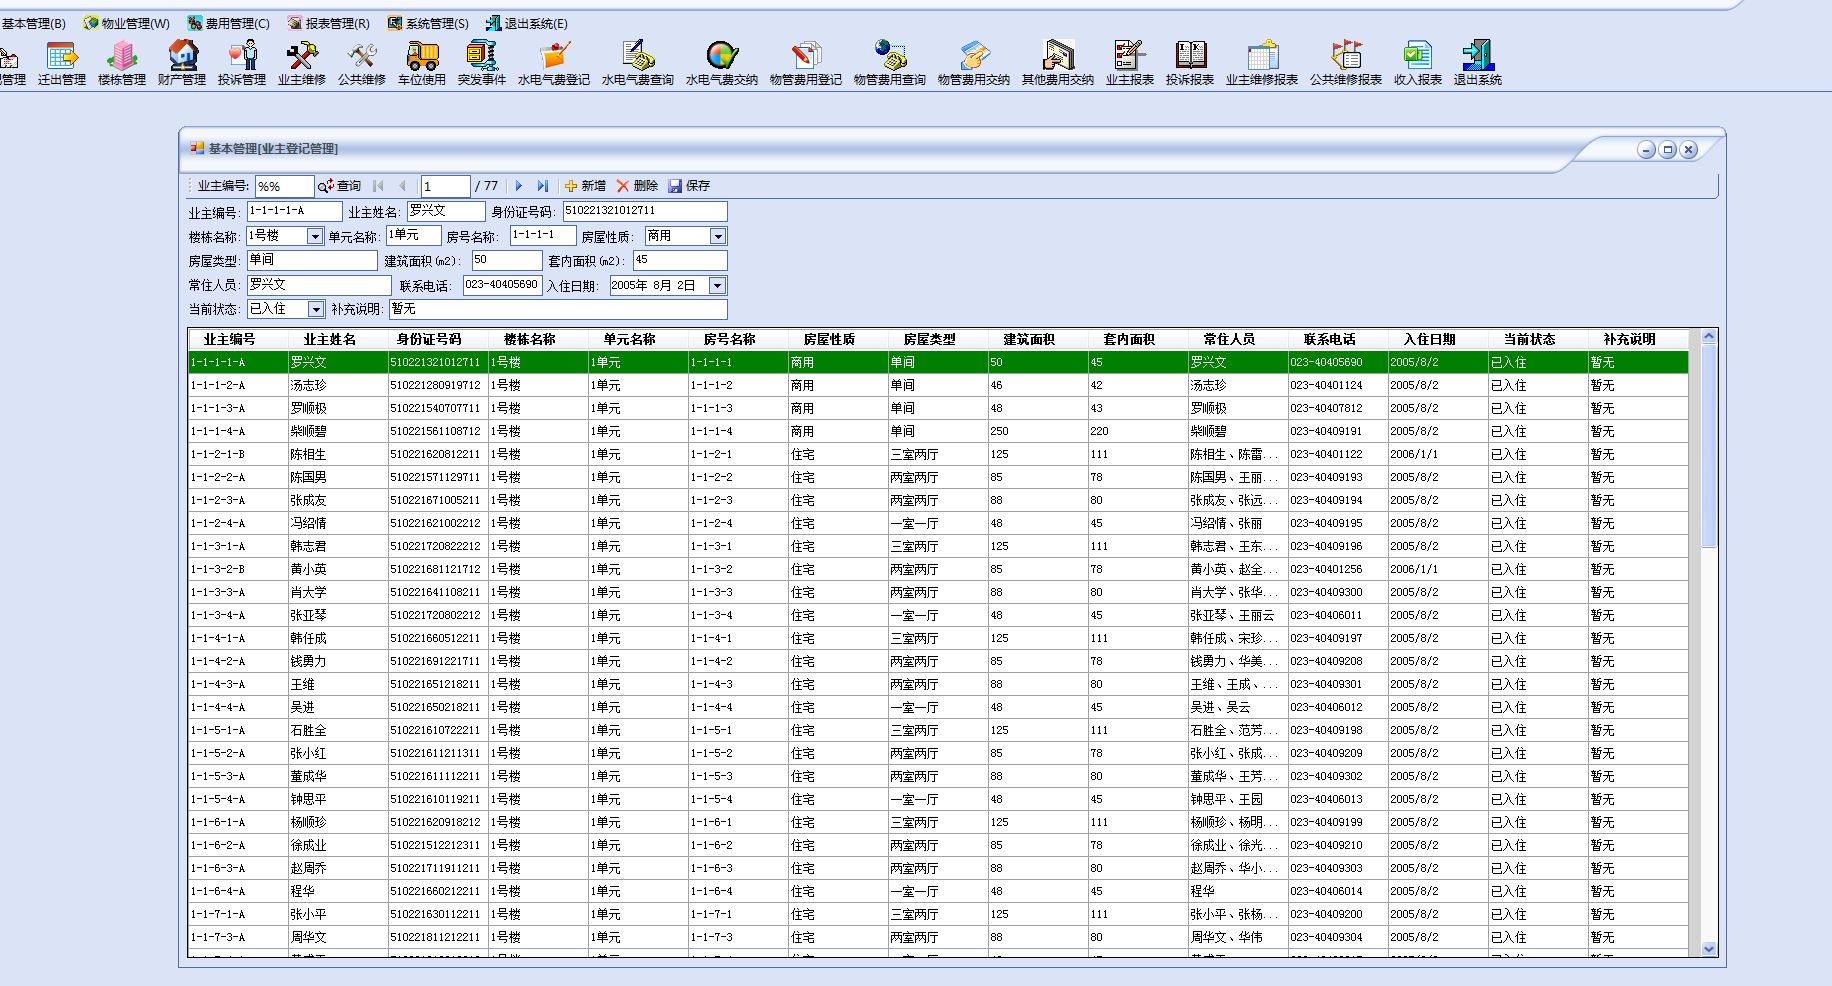Open the 楼栋管理 toolbar icon
The width and height of the screenshot is (1832, 986).
click(x=122, y=63)
